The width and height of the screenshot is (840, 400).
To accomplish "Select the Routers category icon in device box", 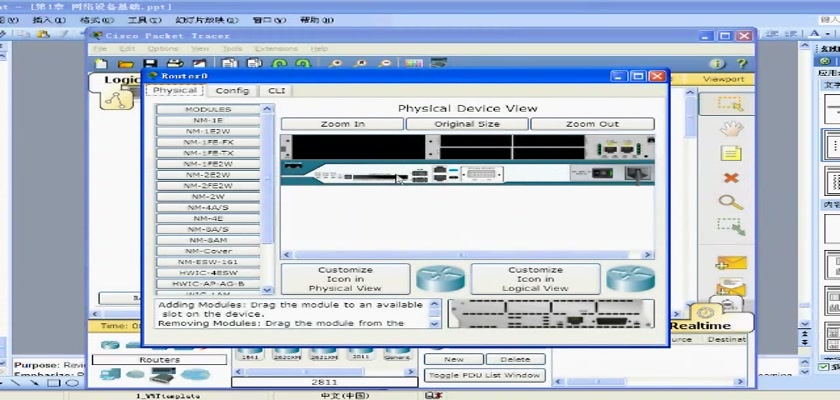I will [x=110, y=344].
